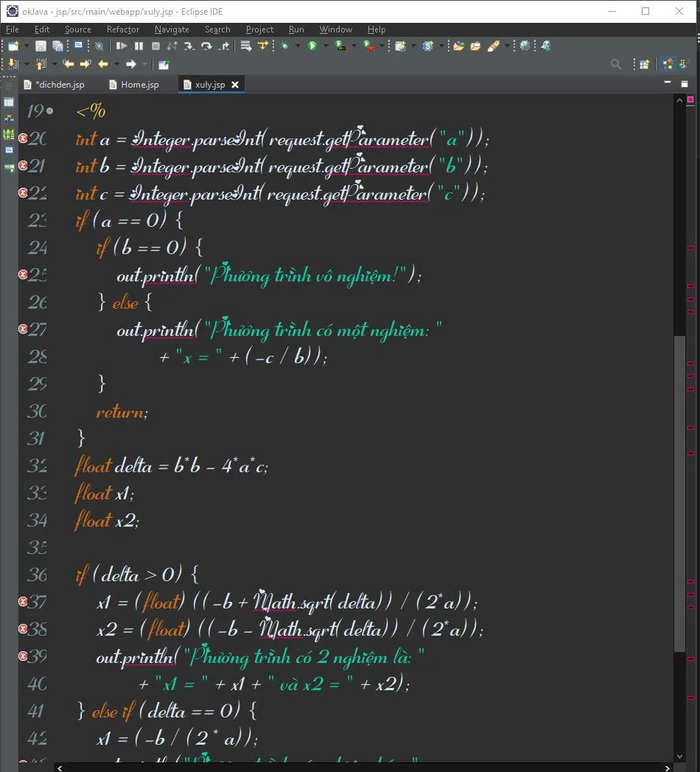Click error marker on line 20
The image size is (700, 772).
(23, 138)
